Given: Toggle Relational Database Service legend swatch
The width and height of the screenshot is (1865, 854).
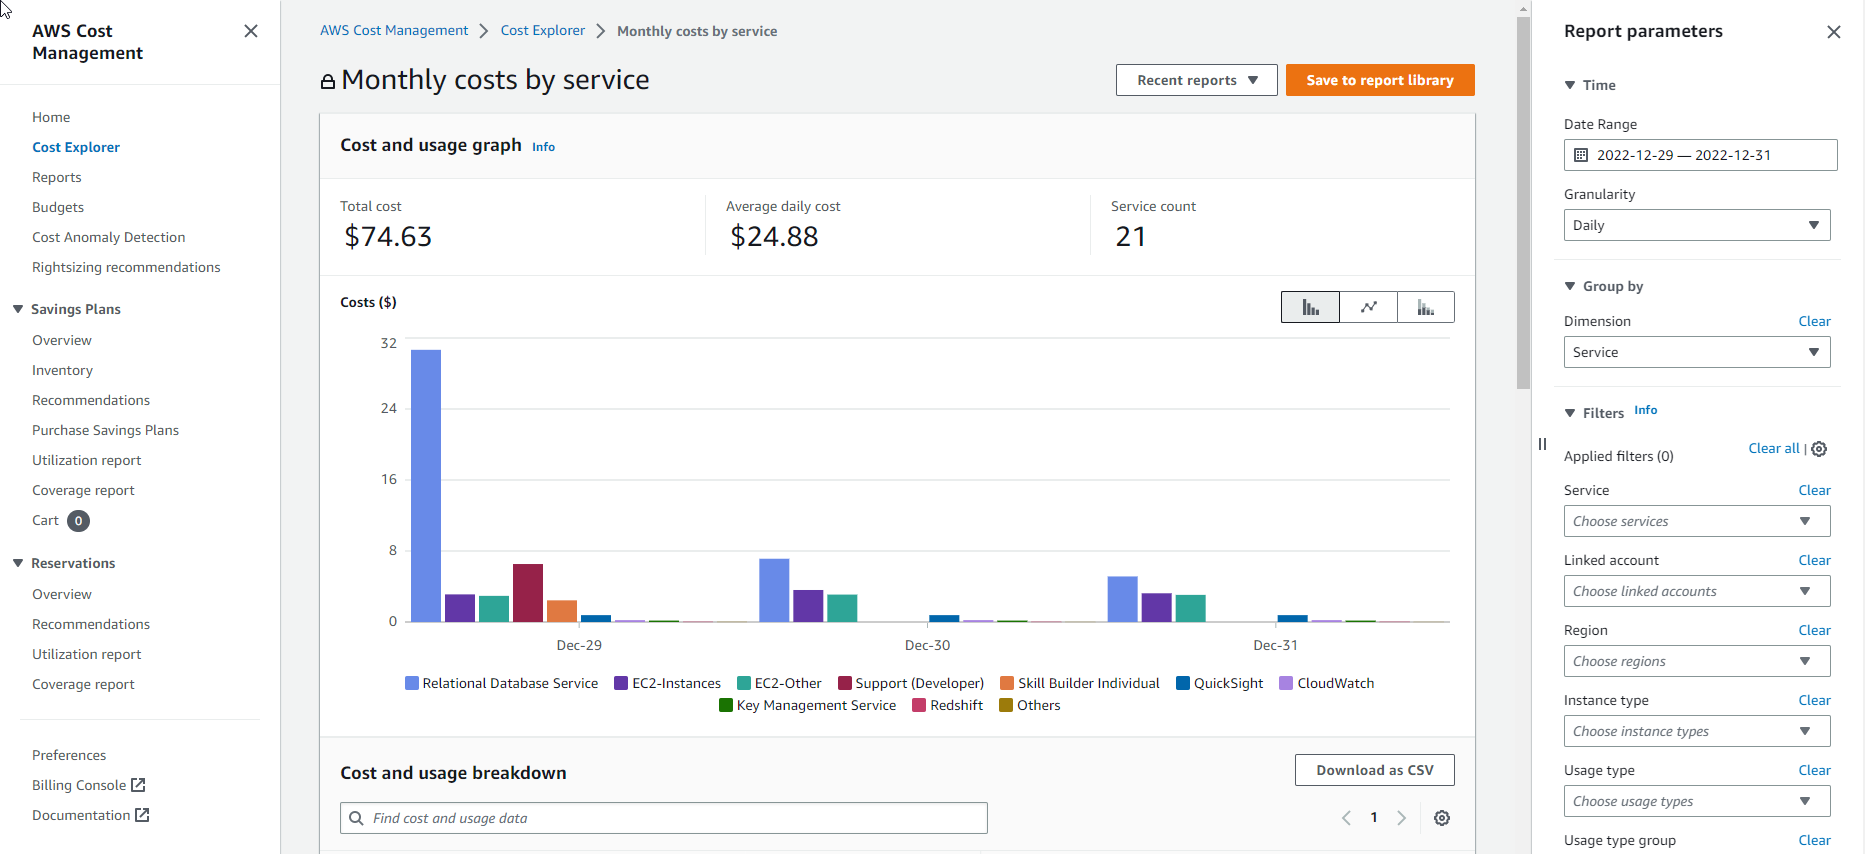Looking at the screenshot, I should pos(411,683).
